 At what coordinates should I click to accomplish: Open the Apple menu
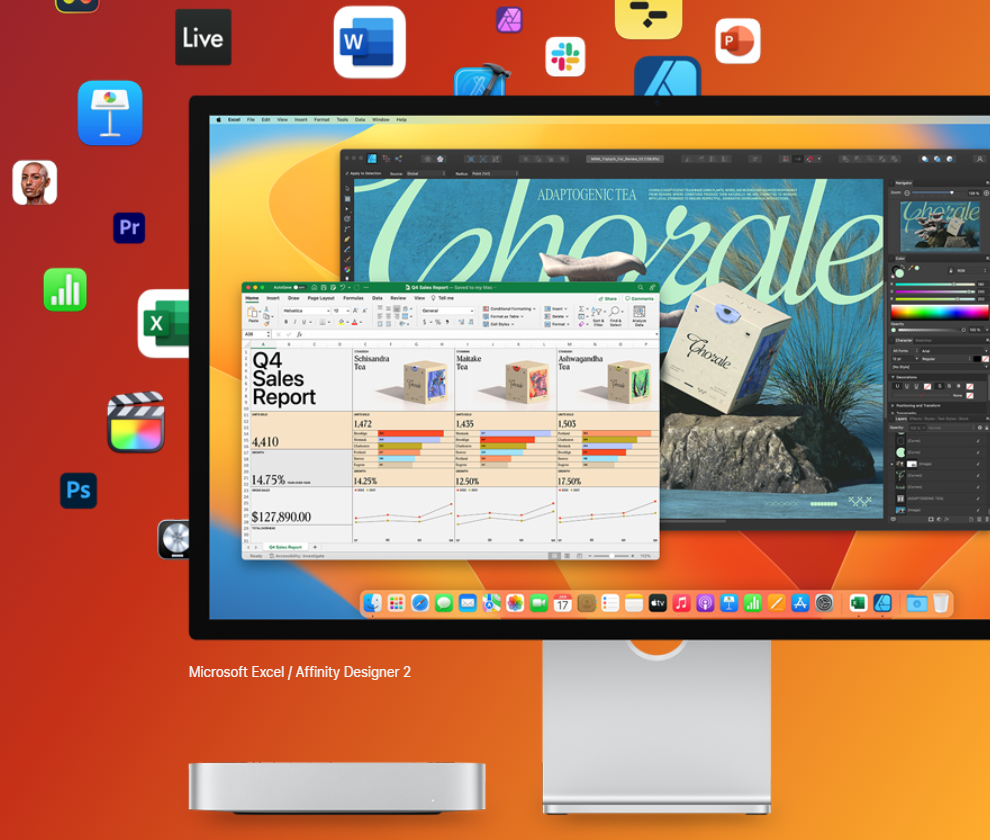point(219,119)
